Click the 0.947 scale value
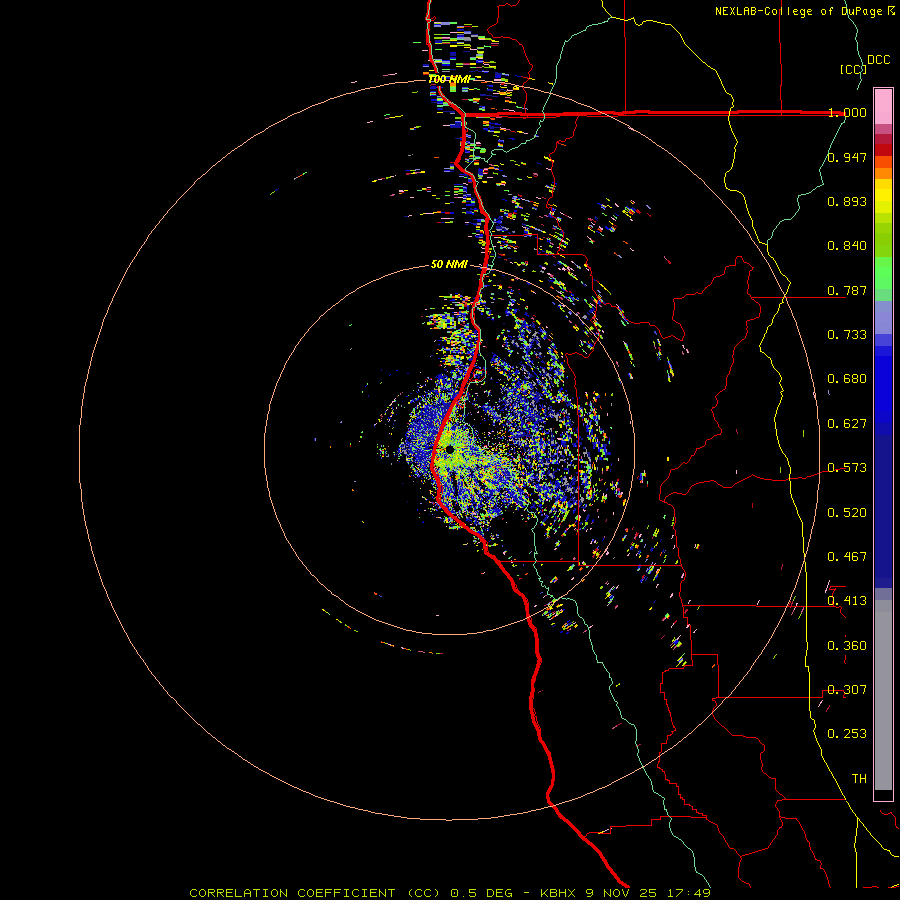900x900 pixels. pyautogui.click(x=847, y=157)
